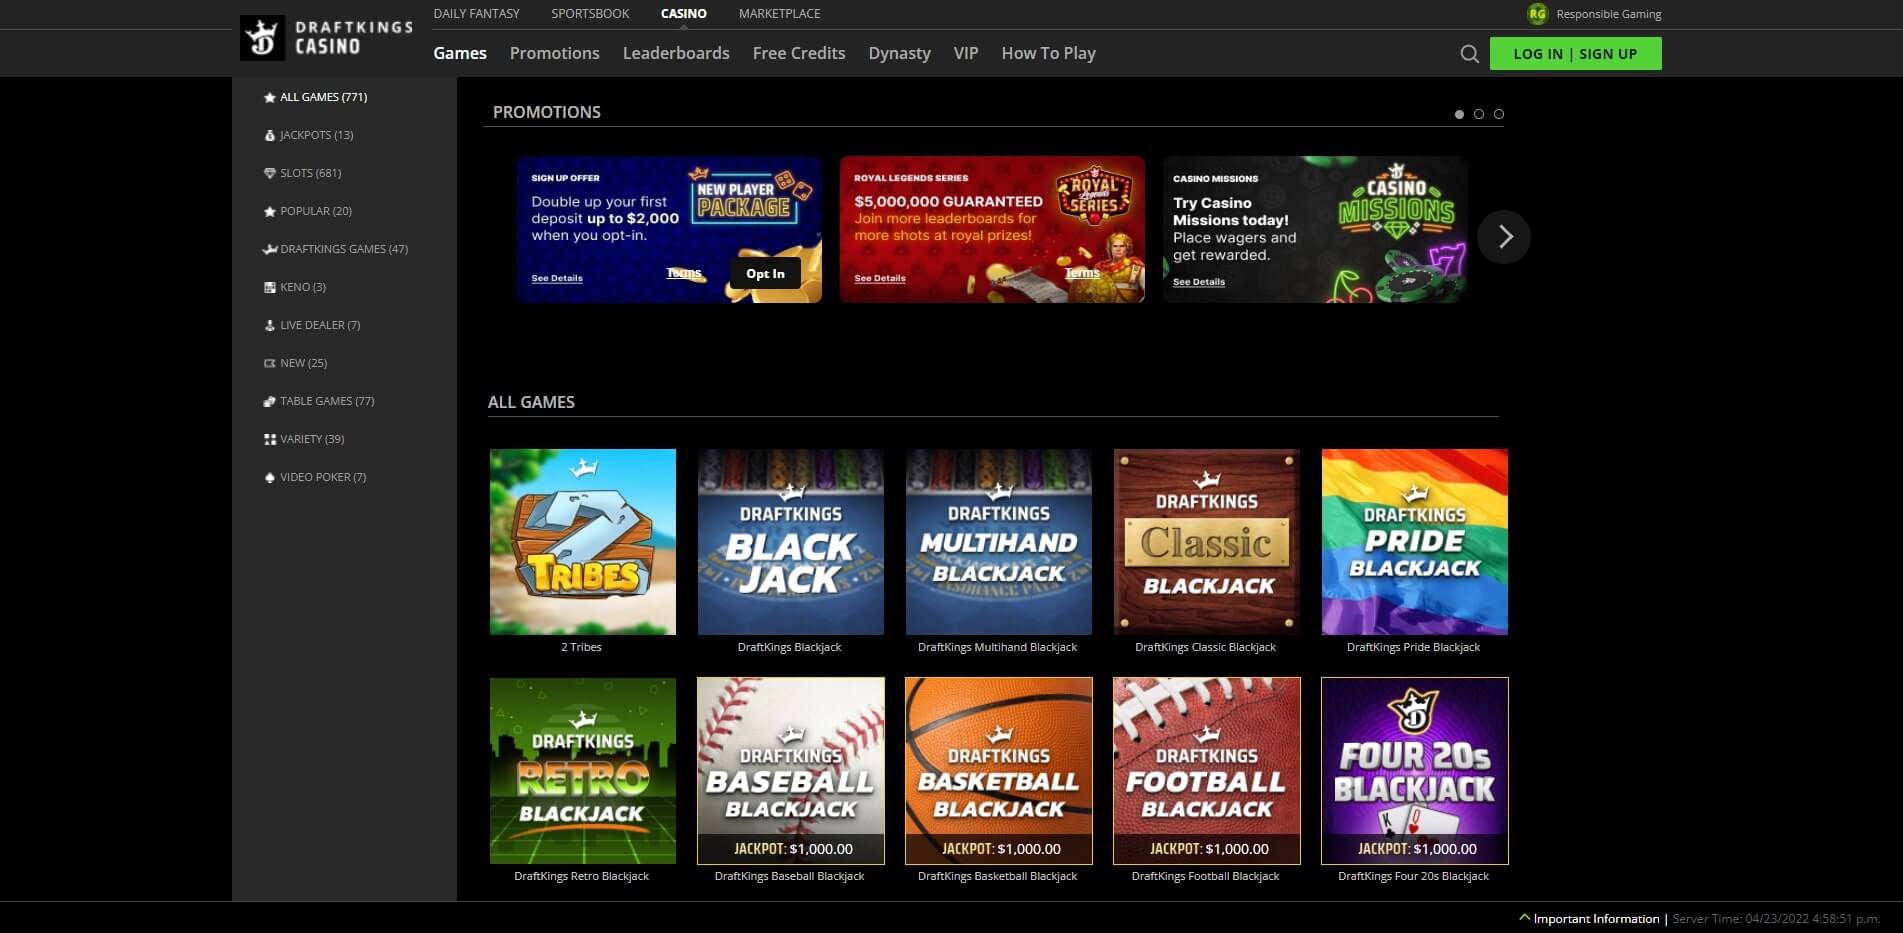Switch to the SPORTSBOOK tab
This screenshot has width=1903, height=933.
[589, 13]
